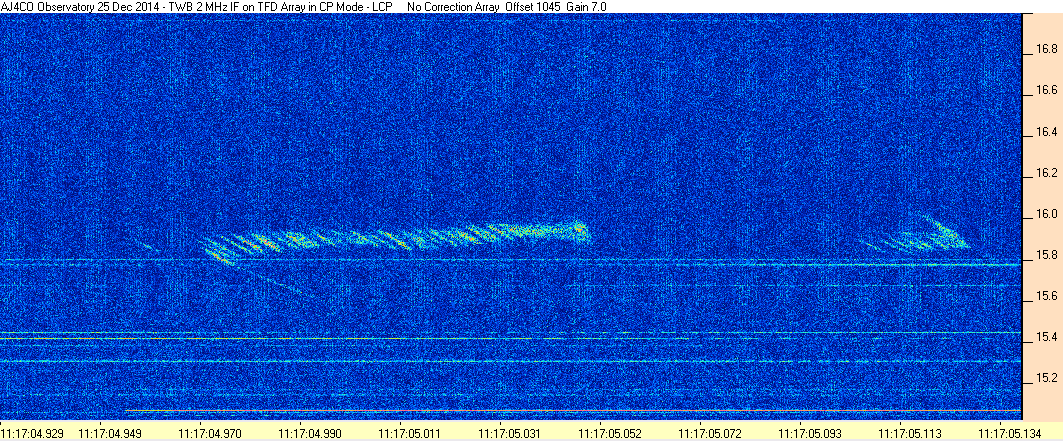Select the 11:17:05.072 time label
Screen dimensions: 1063x441
coord(709,432)
